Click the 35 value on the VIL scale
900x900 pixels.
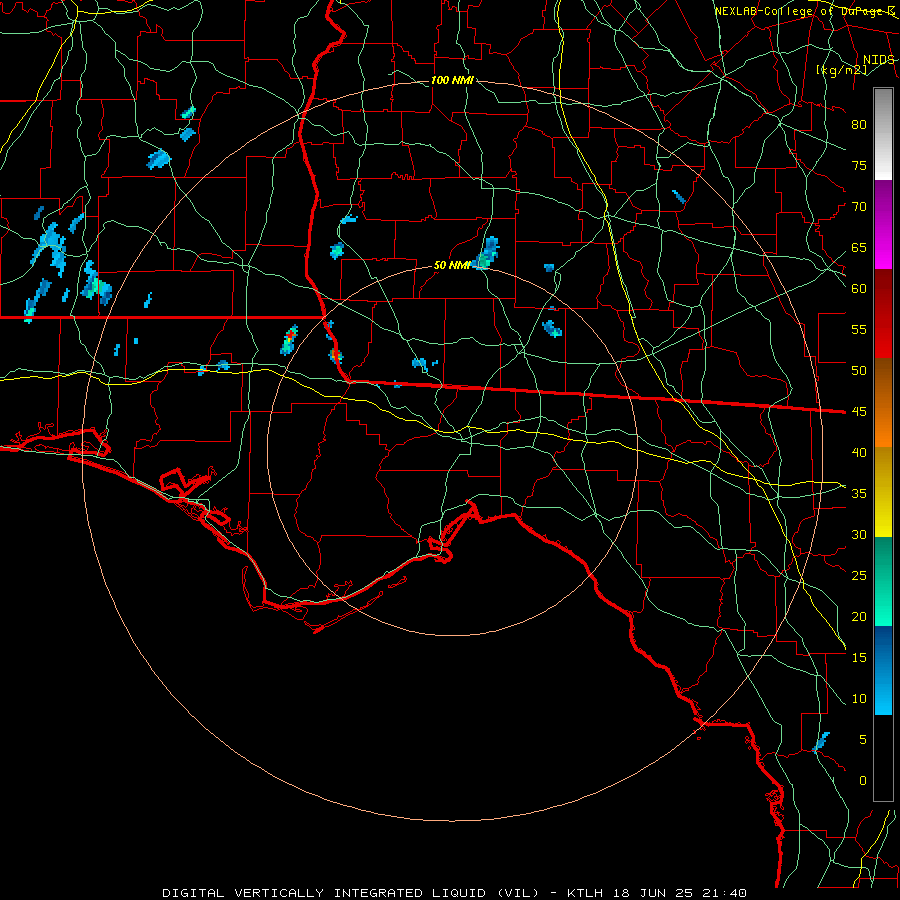point(859,494)
